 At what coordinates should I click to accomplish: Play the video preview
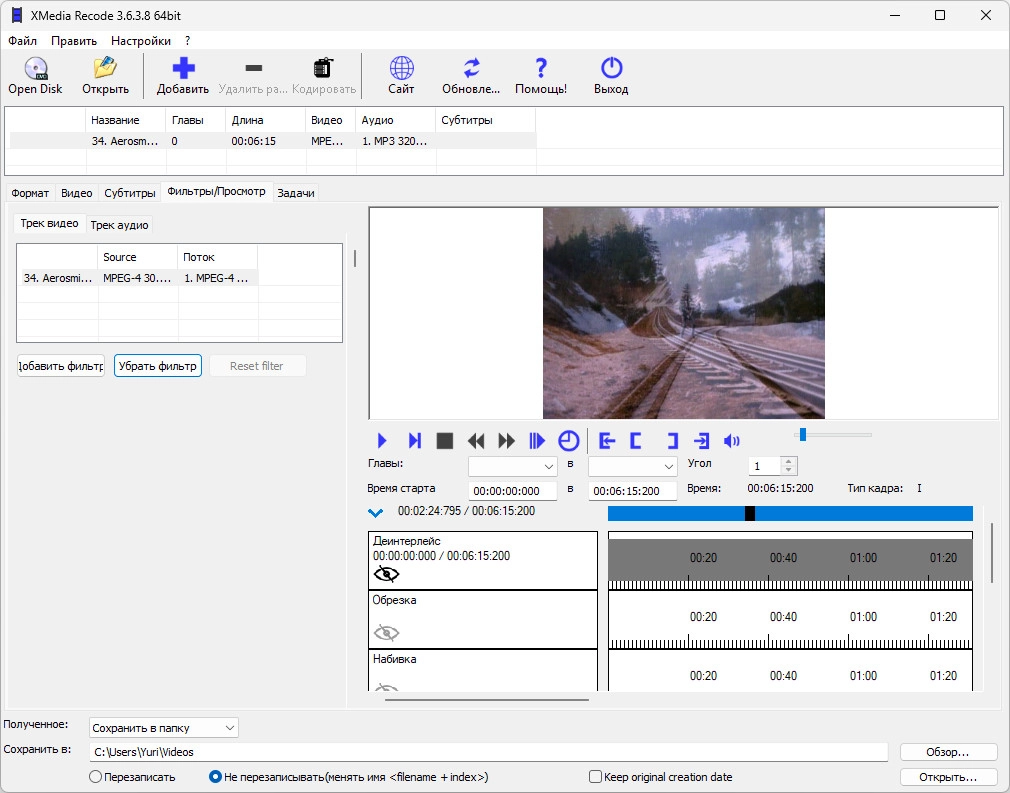pyautogui.click(x=382, y=441)
